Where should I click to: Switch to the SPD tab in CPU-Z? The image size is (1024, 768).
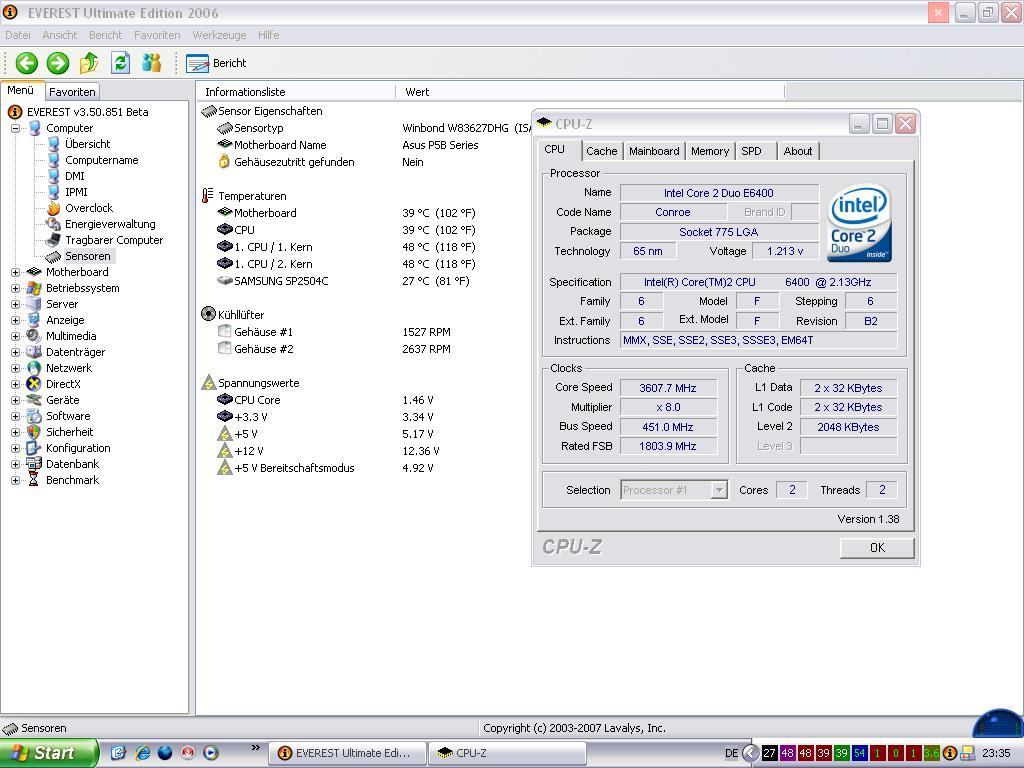point(751,151)
